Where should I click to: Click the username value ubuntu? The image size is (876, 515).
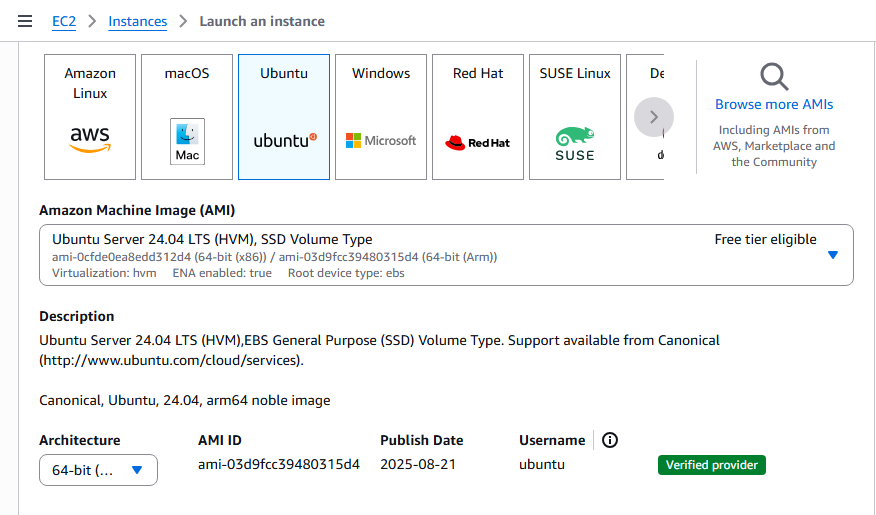(x=542, y=464)
